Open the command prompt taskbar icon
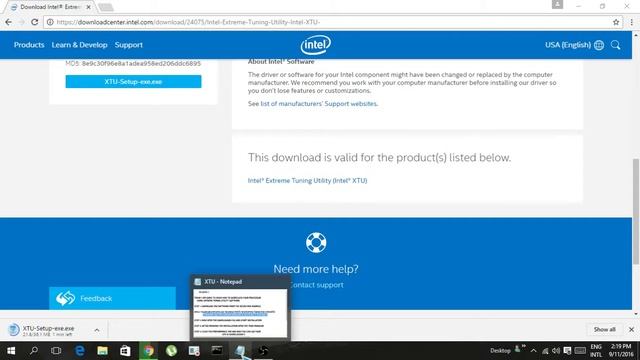 tap(217, 351)
